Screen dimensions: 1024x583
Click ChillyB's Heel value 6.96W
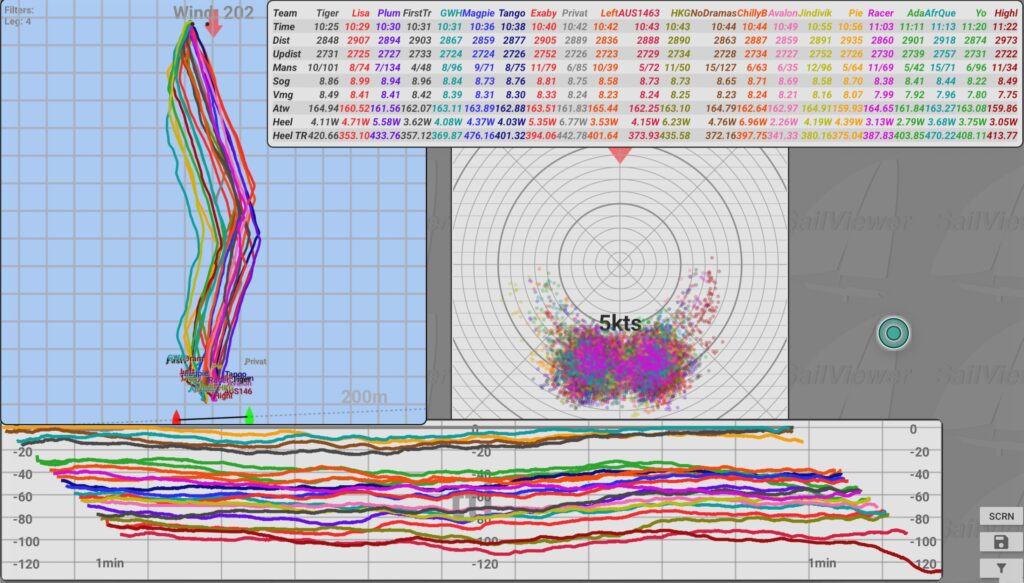click(753, 122)
